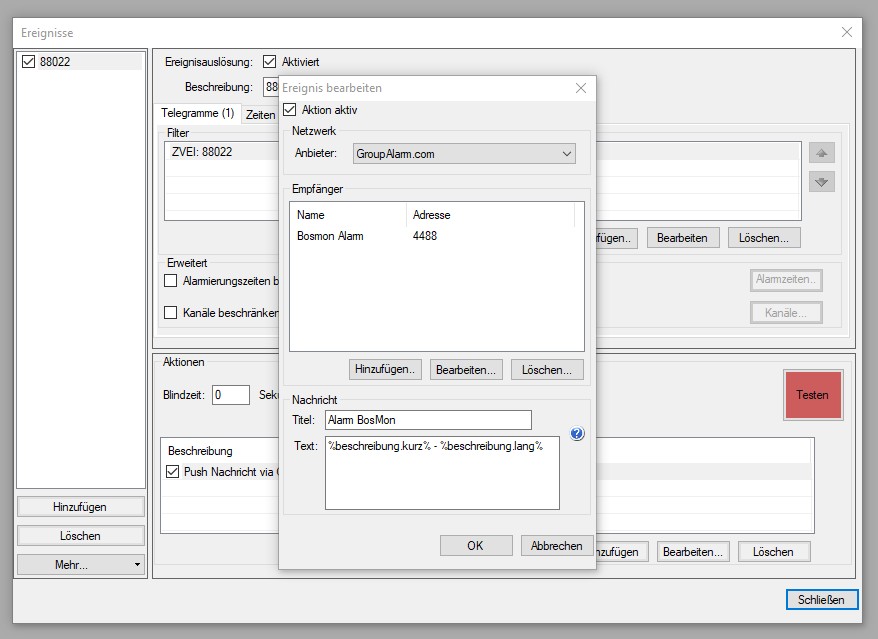This screenshot has height=639, width=878.
Task: Close the Ereignis bearbeiten dialog with X
Action: point(580,88)
